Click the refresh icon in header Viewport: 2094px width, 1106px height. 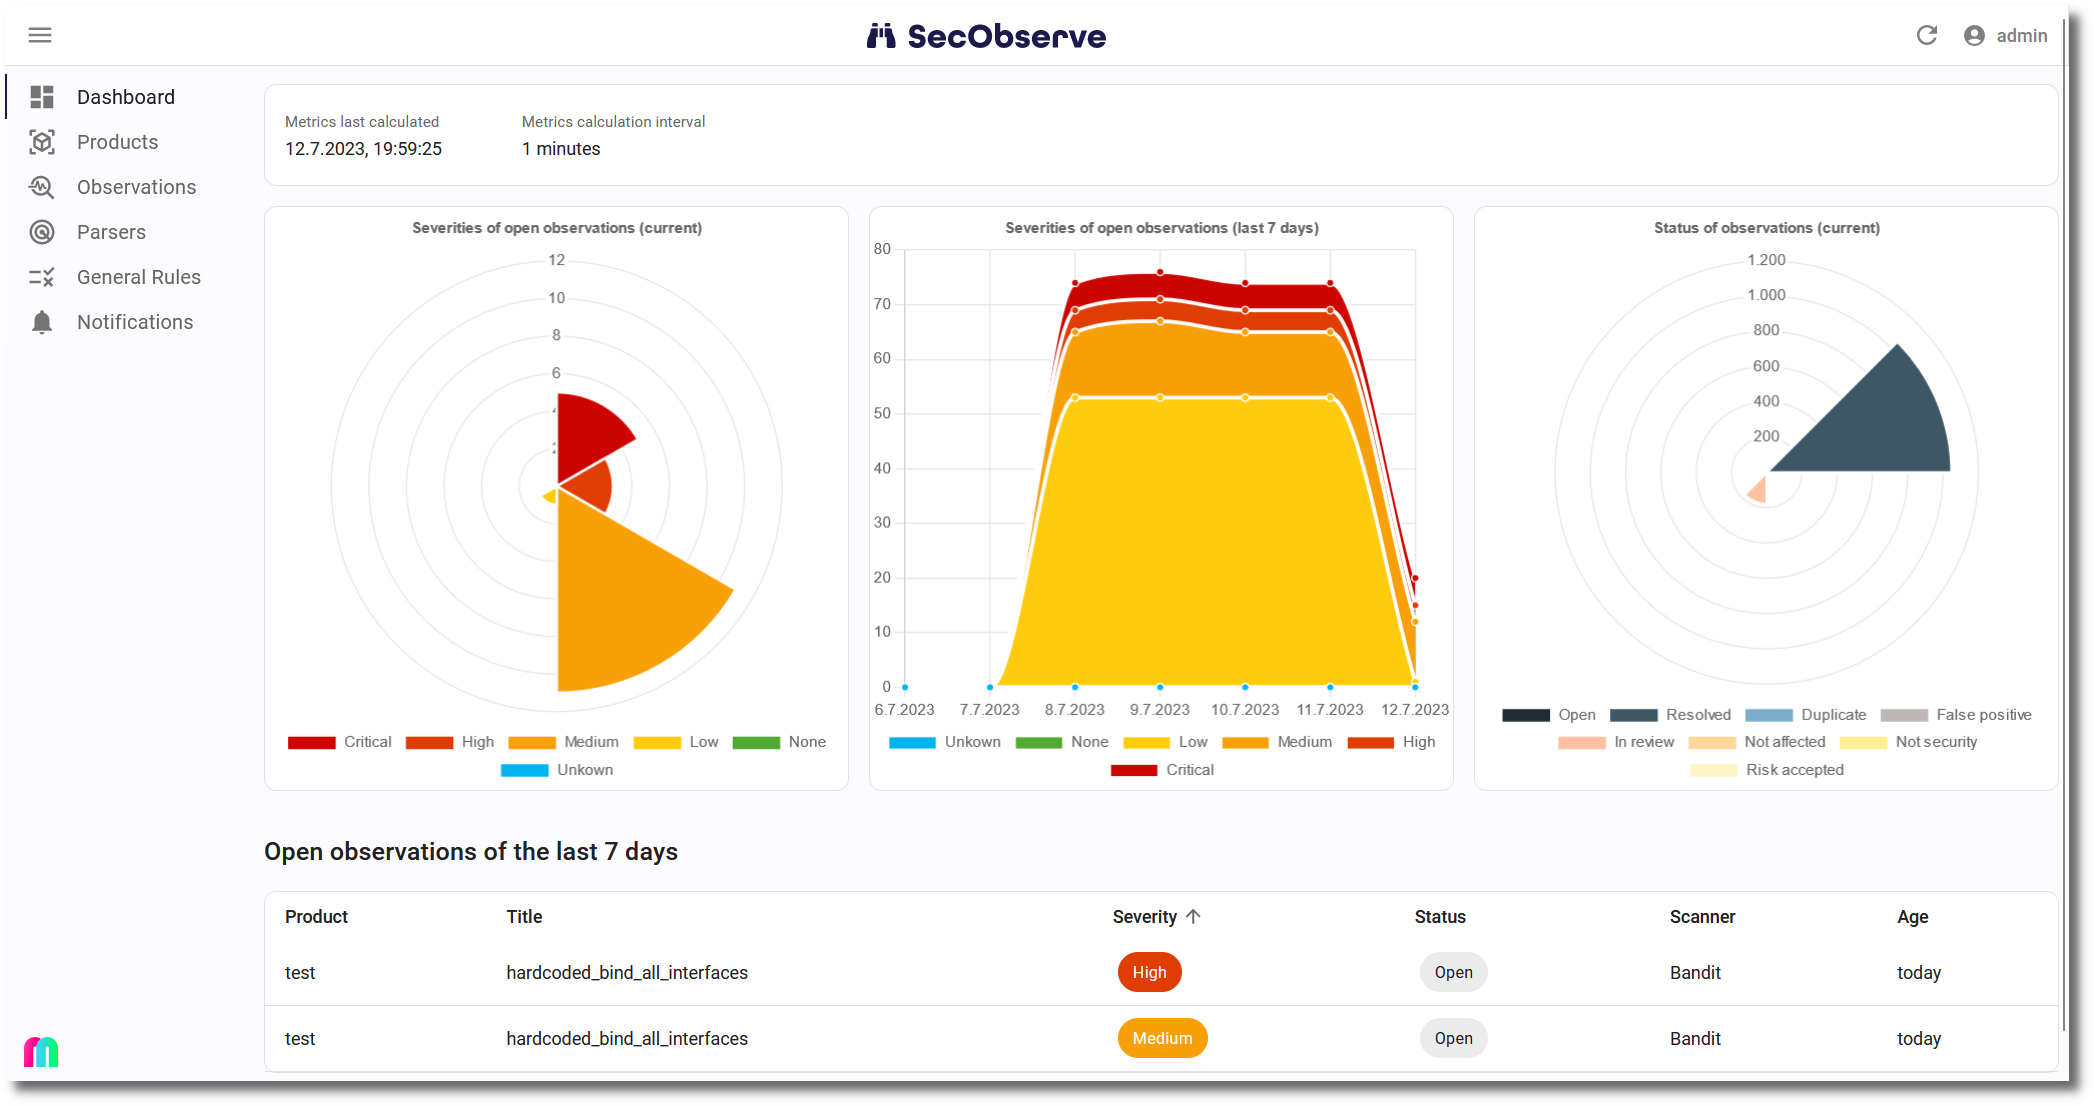click(x=1926, y=36)
